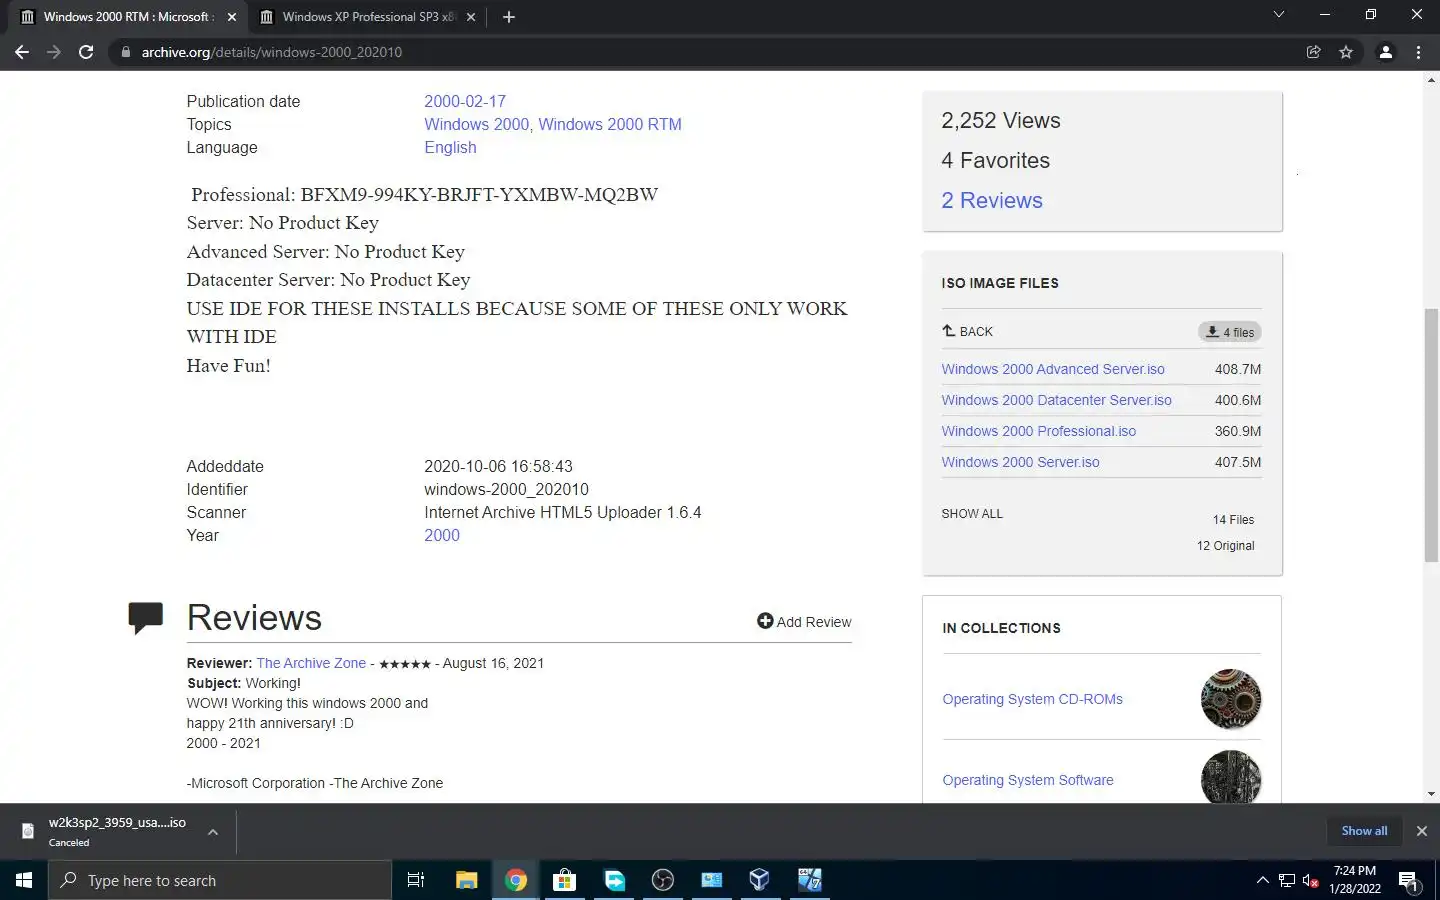Switch to Windows XP Professional SP3 tab

[368, 17]
